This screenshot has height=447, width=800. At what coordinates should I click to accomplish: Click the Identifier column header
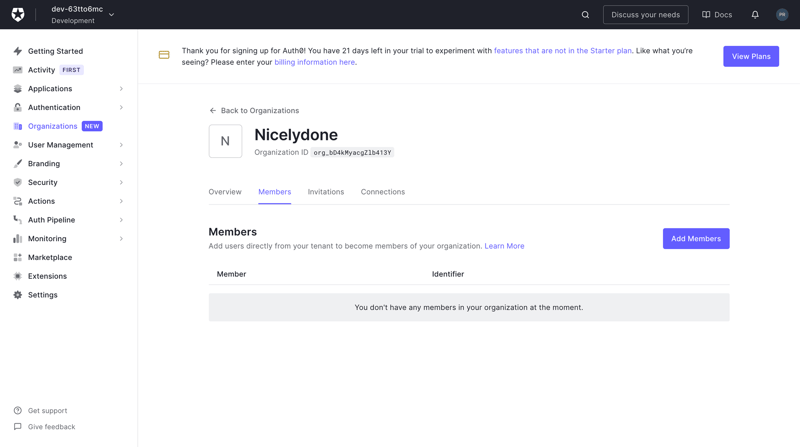448,274
